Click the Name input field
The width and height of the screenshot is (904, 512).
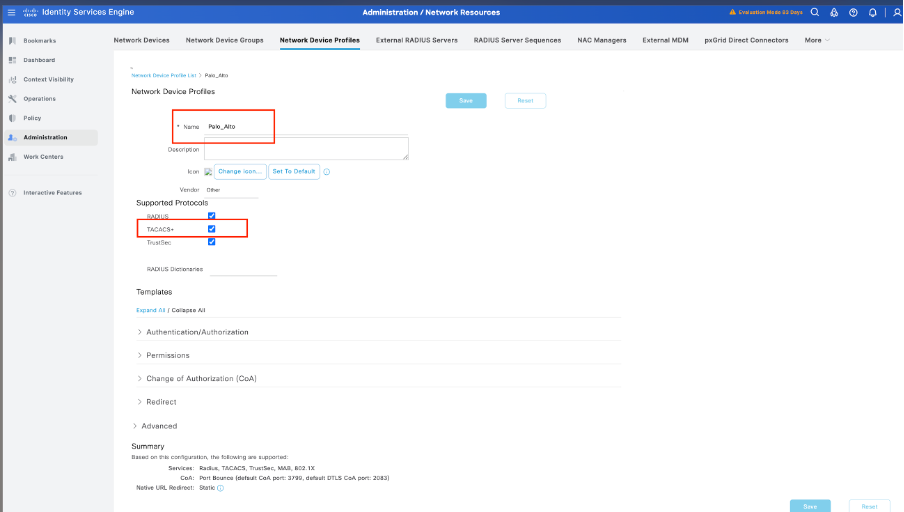point(306,127)
